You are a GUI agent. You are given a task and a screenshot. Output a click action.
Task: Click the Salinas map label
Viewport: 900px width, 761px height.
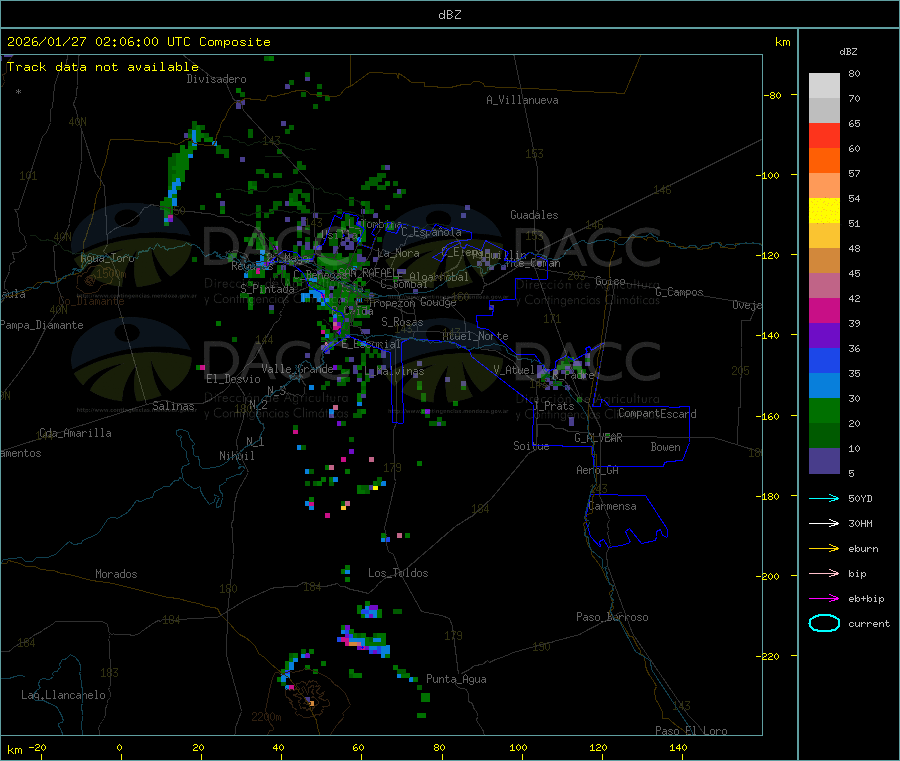(x=173, y=406)
